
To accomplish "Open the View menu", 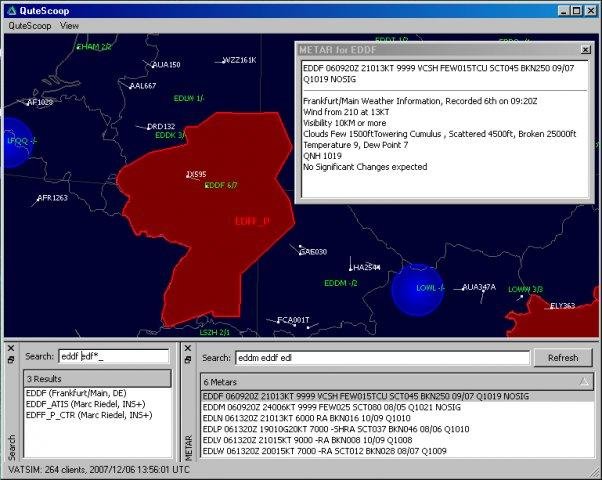I will 69,26.
